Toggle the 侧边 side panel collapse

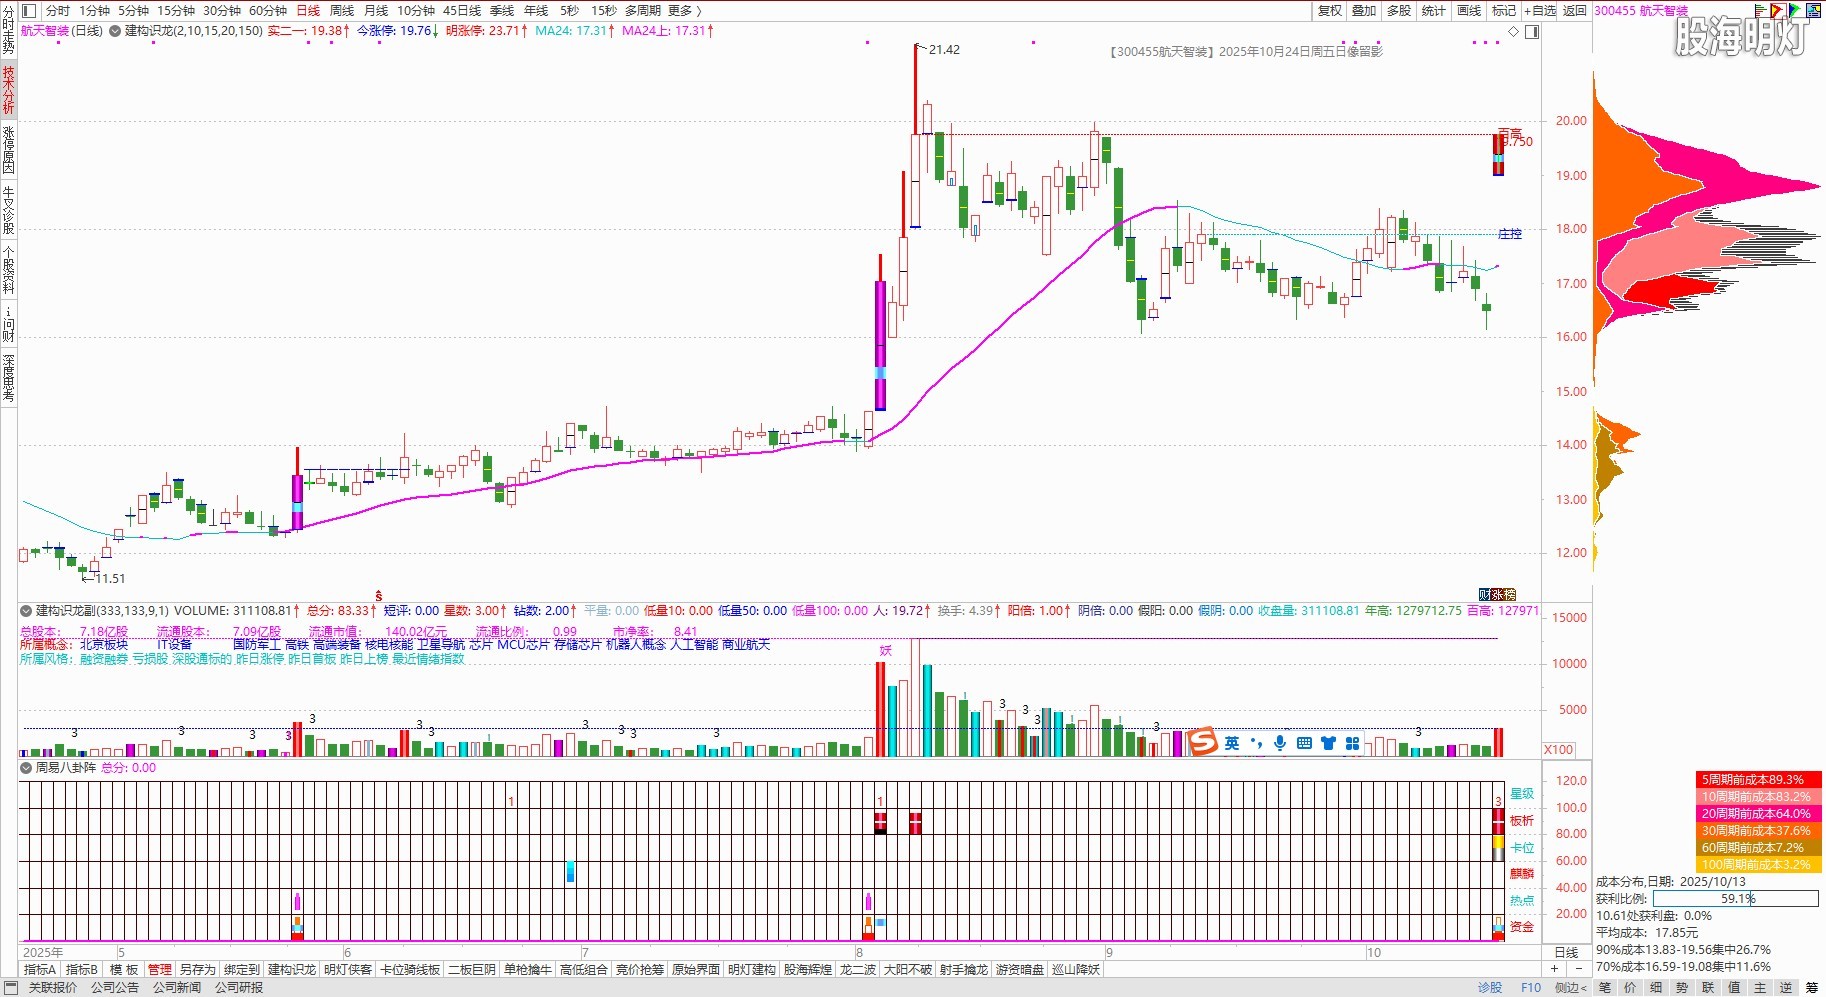point(1570,987)
